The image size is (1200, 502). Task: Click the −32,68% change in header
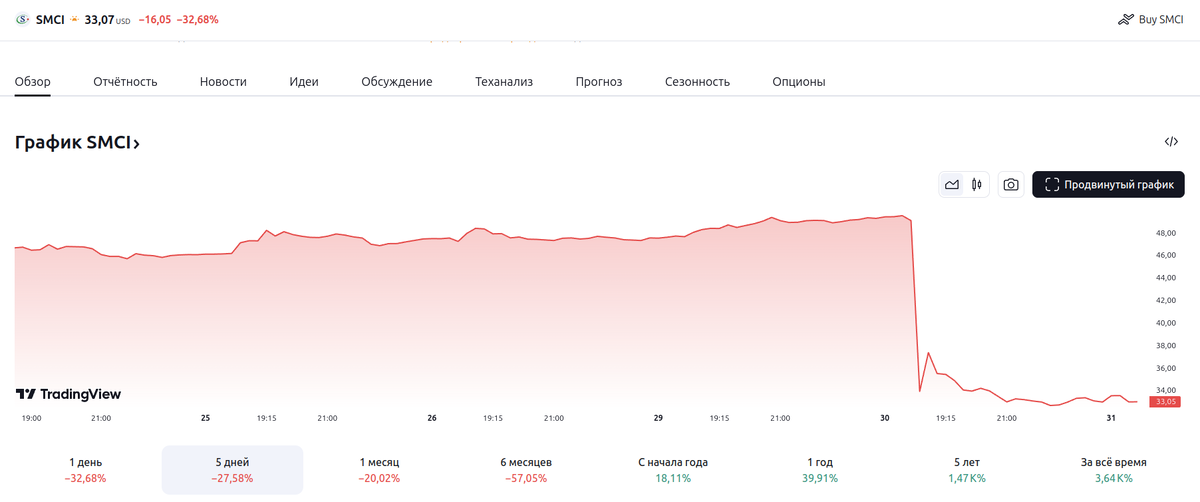pos(198,19)
